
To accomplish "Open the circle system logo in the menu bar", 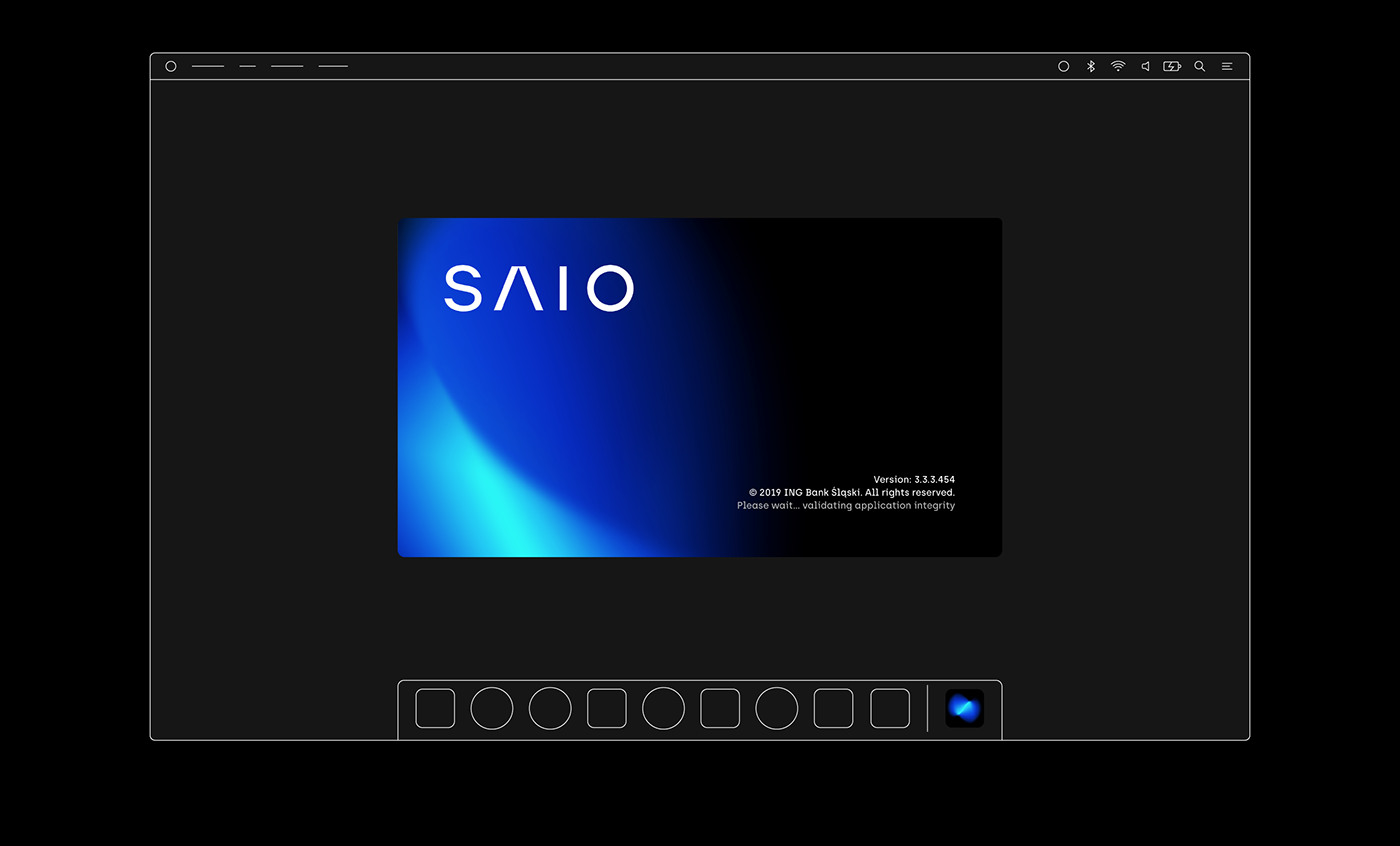I will coord(171,66).
